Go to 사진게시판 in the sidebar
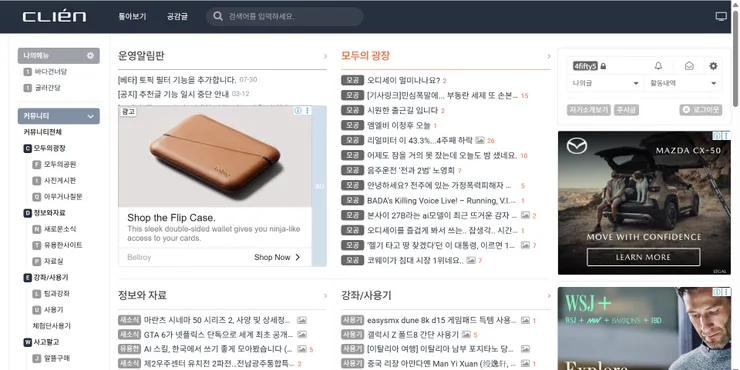The height and width of the screenshot is (370, 740). pyautogui.click(x=60, y=181)
